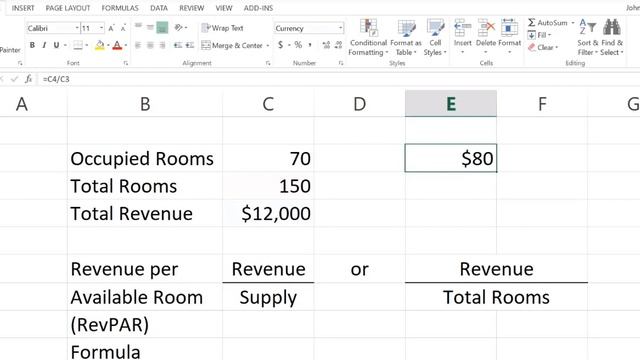Viewport: 640px width, 360px height.
Task: Click the Format Painter button
Action: click(10, 50)
